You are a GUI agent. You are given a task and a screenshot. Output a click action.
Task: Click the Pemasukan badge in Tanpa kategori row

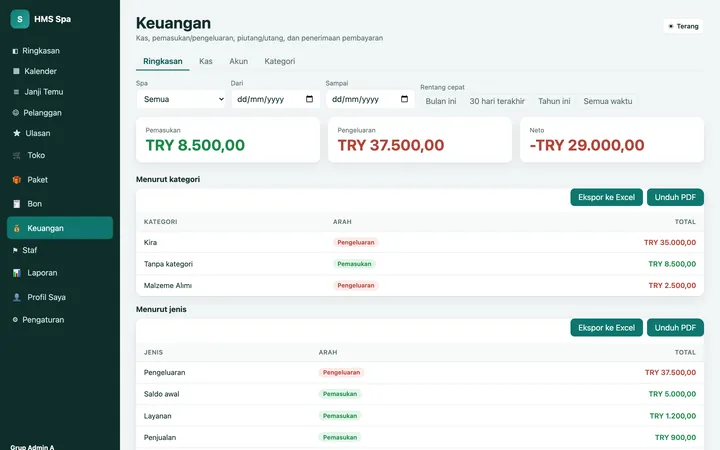(x=354, y=264)
